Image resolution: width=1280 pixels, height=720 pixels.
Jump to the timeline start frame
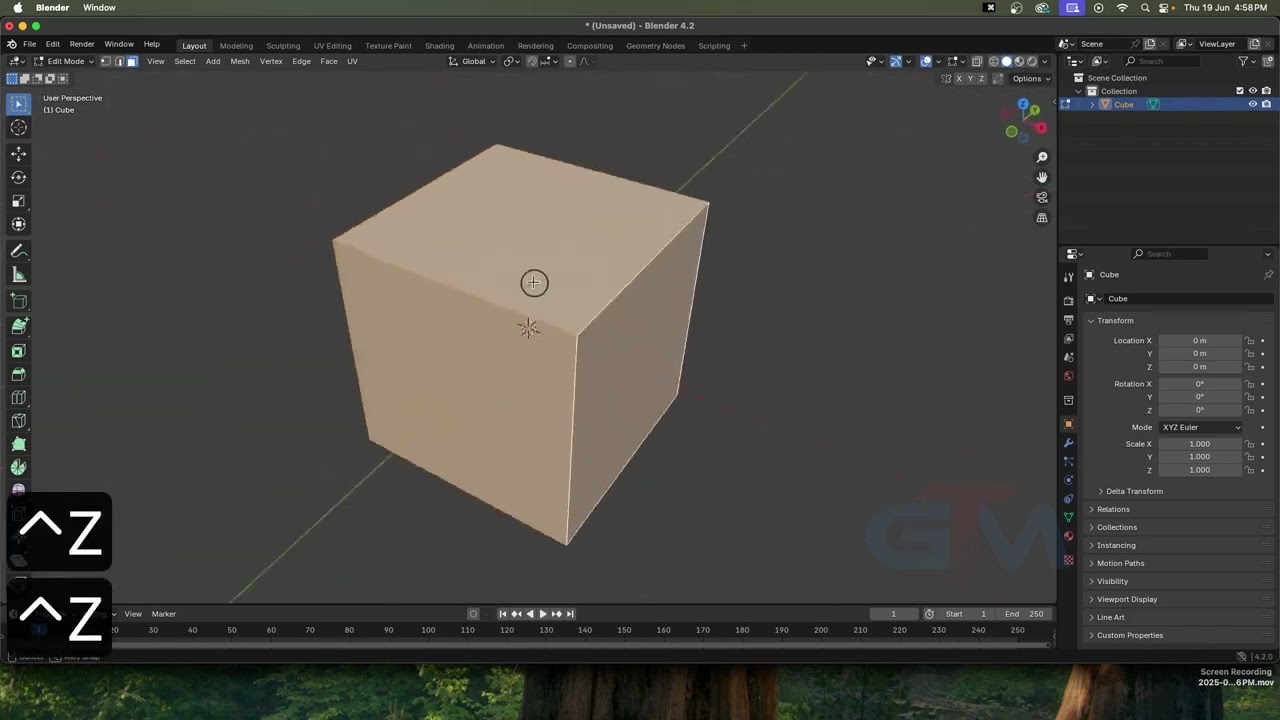pyautogui.click(x=503, y=614)
